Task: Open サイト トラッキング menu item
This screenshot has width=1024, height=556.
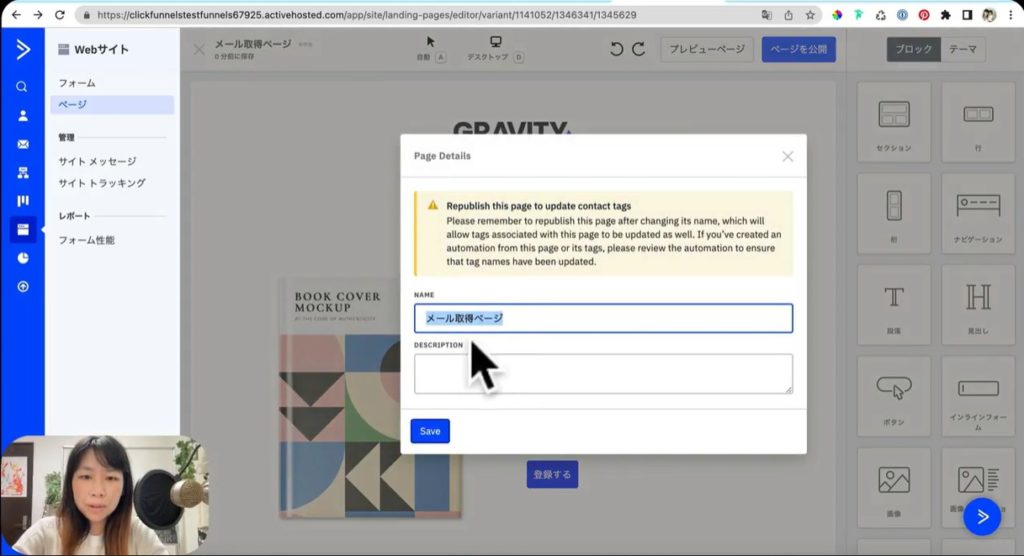Action: 101,183
